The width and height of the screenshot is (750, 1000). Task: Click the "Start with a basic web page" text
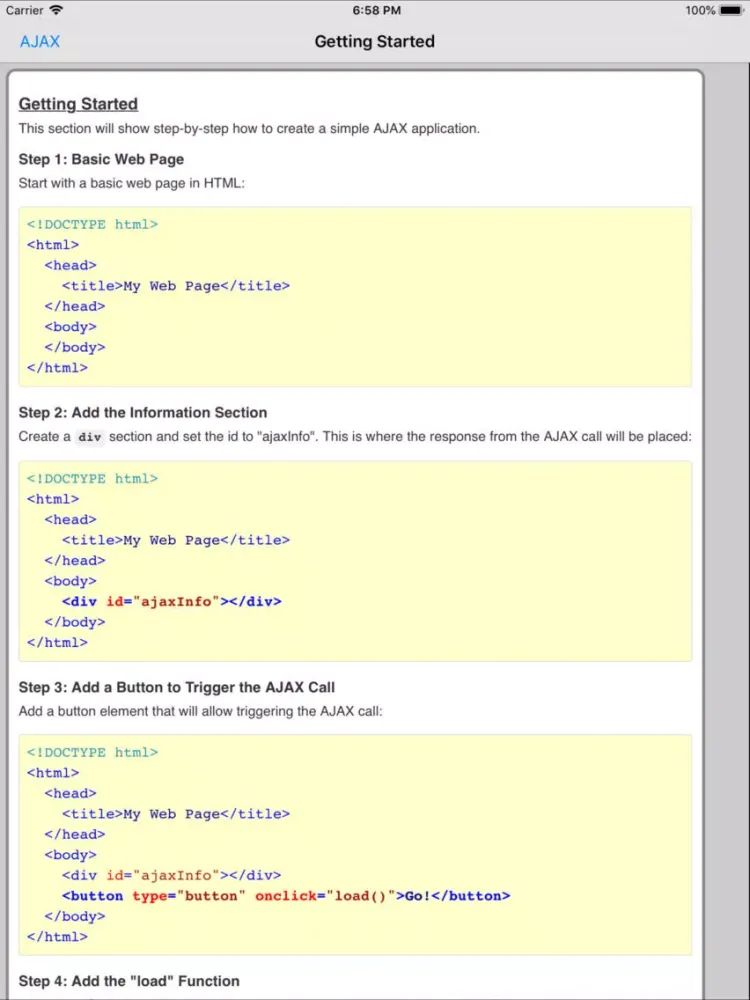click(131, 183)
